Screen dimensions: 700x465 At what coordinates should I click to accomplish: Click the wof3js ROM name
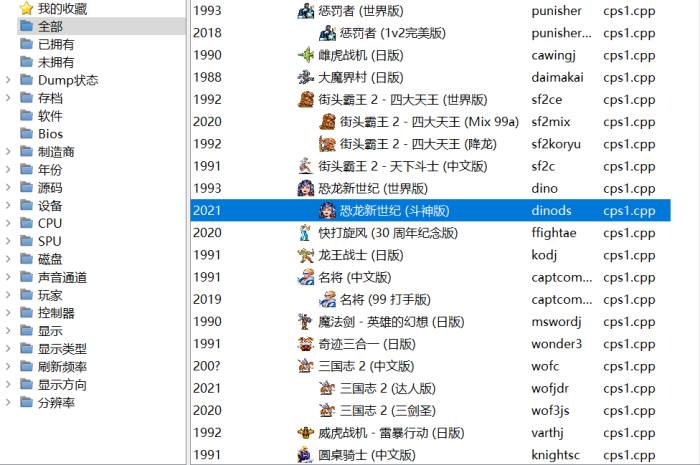550,411
